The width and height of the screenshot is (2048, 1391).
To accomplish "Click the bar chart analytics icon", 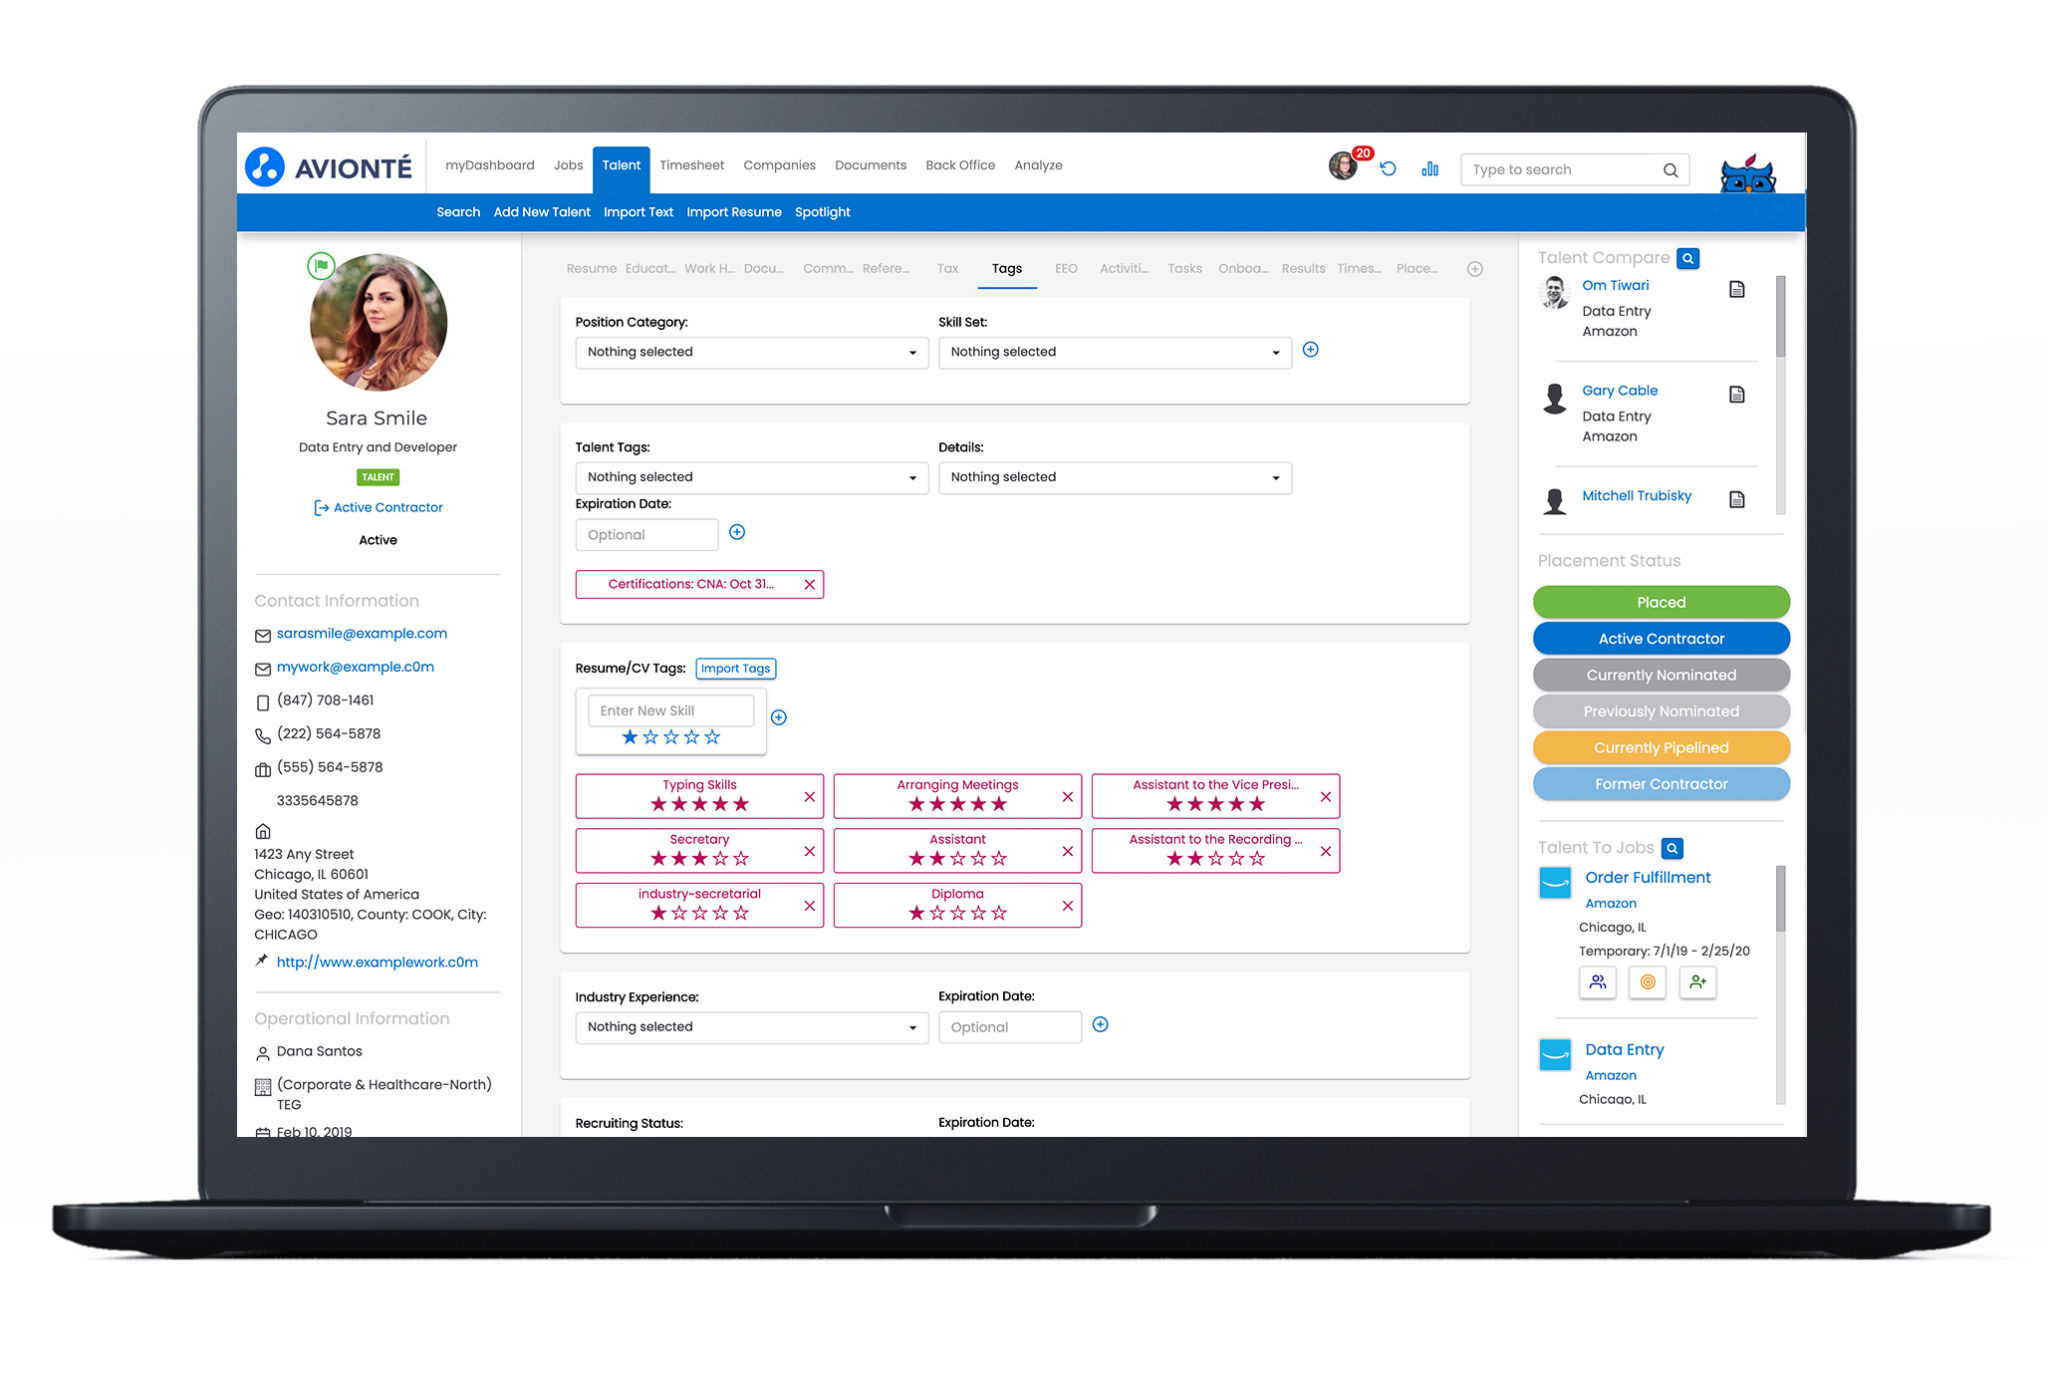I will (x=1430, y=169).
